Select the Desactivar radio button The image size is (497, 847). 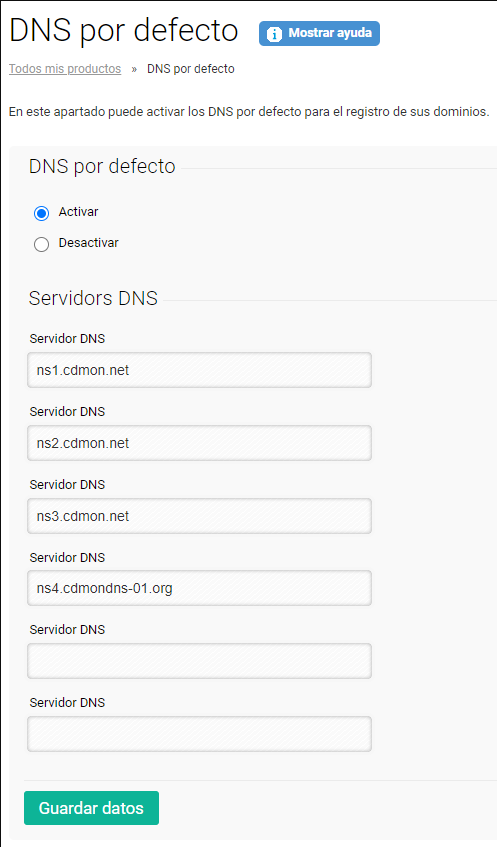point(42,244)
